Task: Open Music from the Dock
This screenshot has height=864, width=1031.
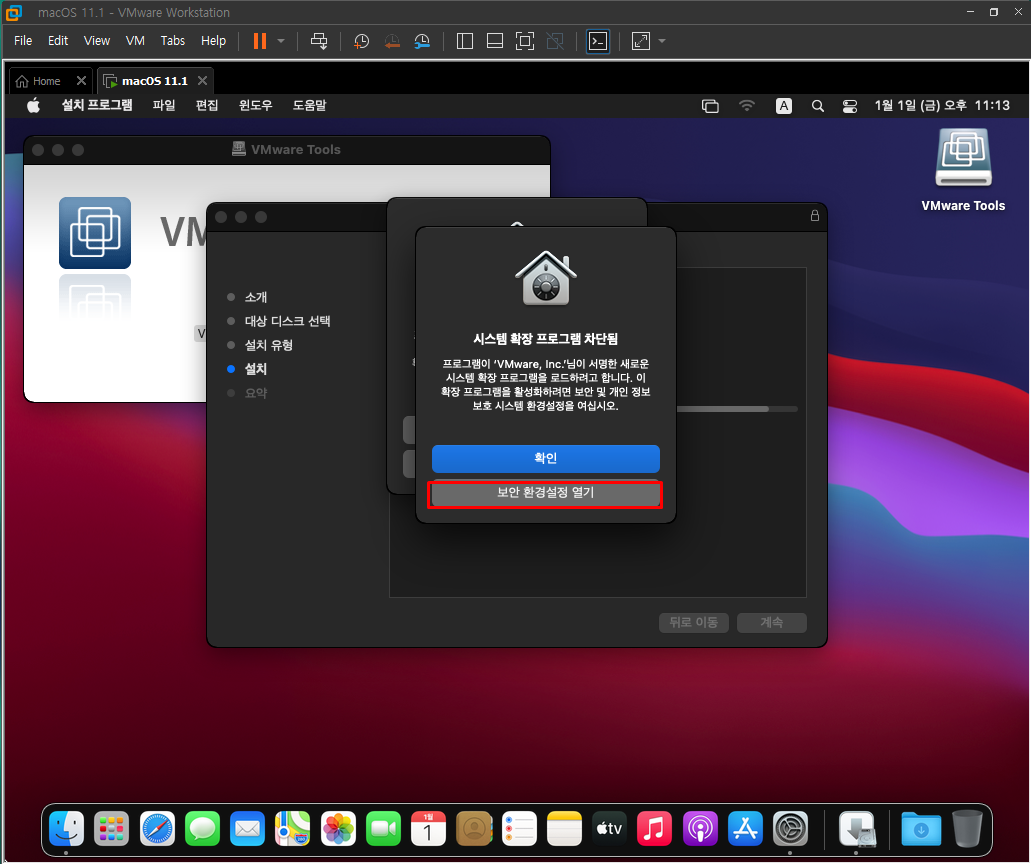Action: pos(654,828)
